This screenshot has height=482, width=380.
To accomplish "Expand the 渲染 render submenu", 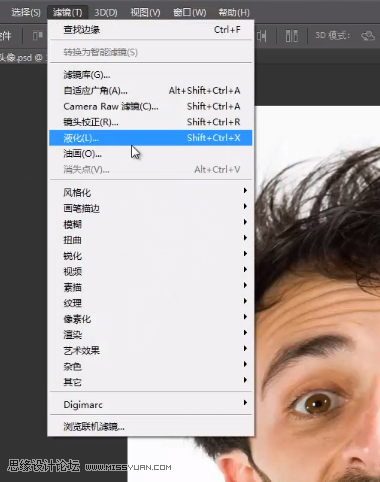I will point(151,334).
